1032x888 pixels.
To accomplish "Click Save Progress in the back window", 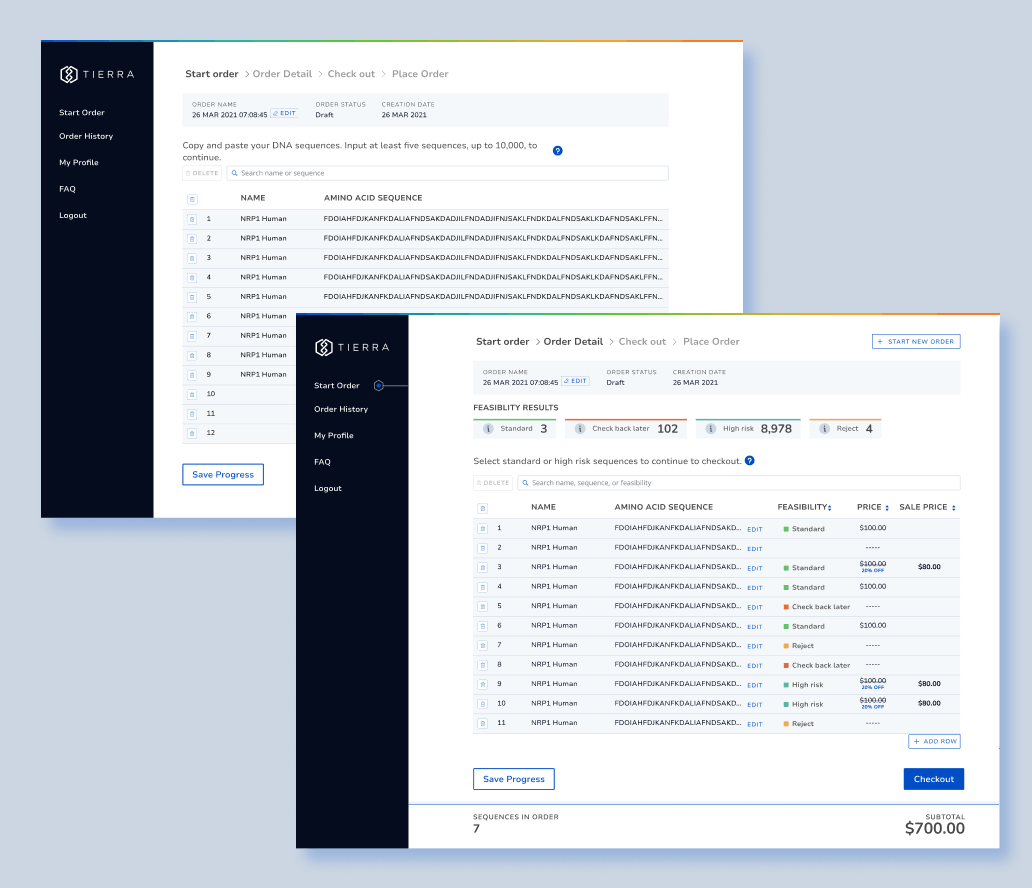I will point(223,475).
